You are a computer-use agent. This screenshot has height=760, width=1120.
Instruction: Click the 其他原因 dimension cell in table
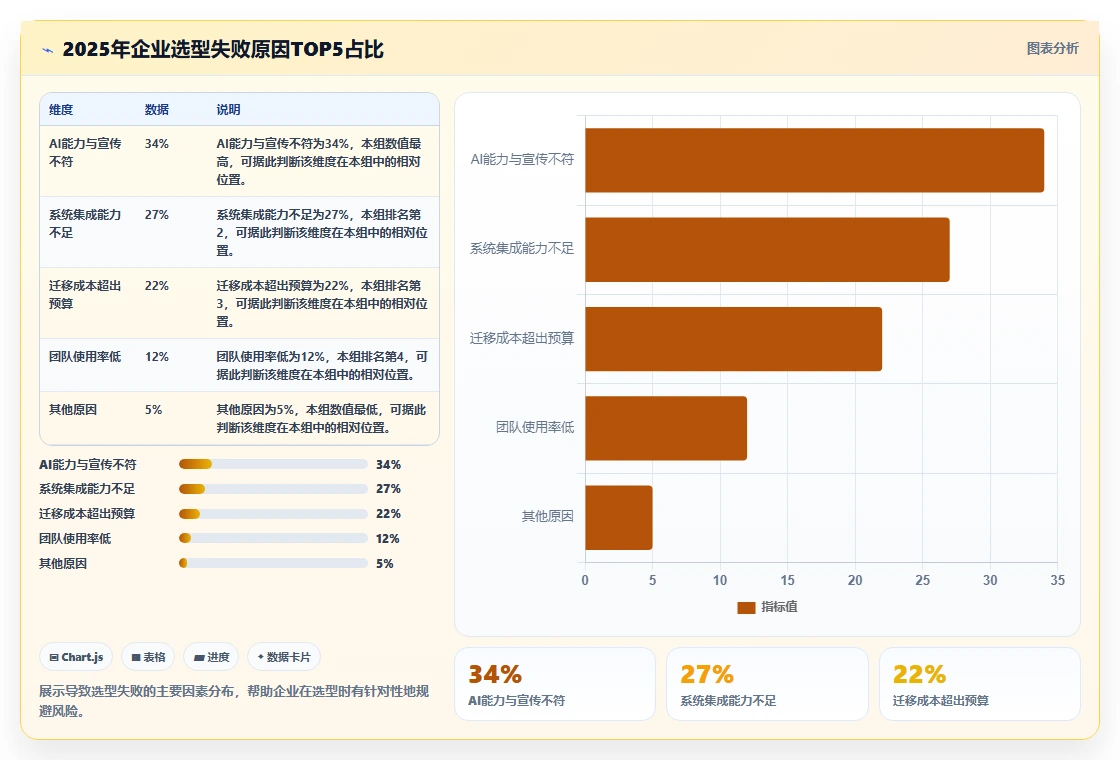[73, 409]
